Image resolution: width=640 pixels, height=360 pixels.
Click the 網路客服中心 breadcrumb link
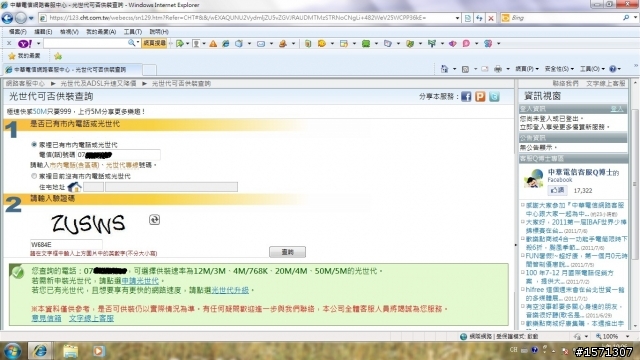[25, 83]
